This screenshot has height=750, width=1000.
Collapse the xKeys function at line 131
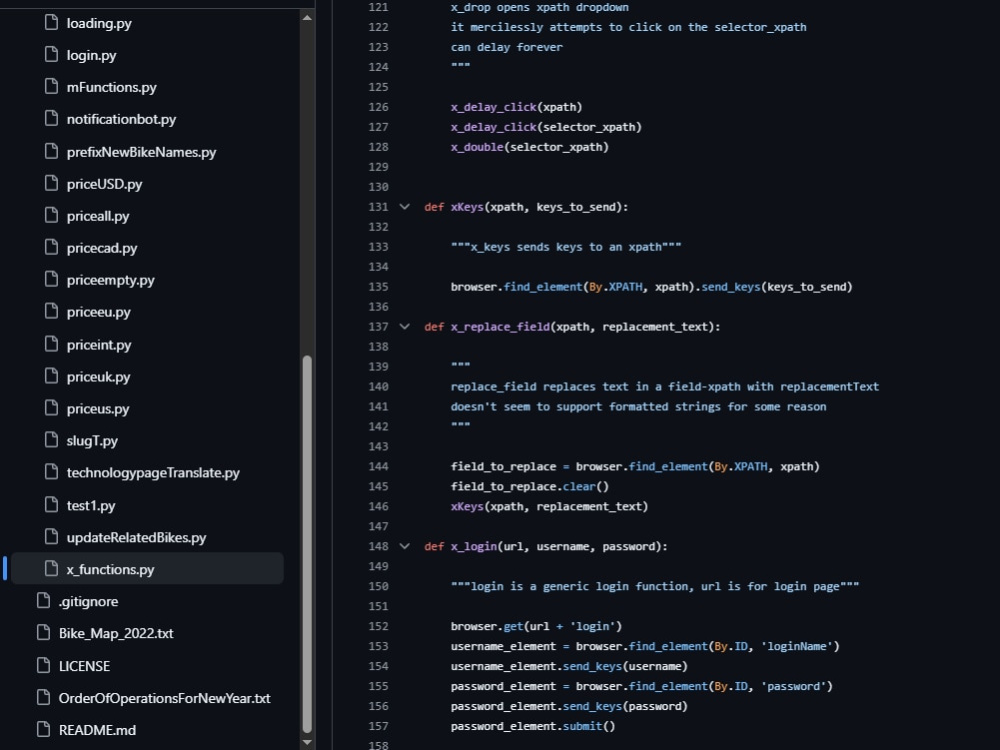(404, 207)
